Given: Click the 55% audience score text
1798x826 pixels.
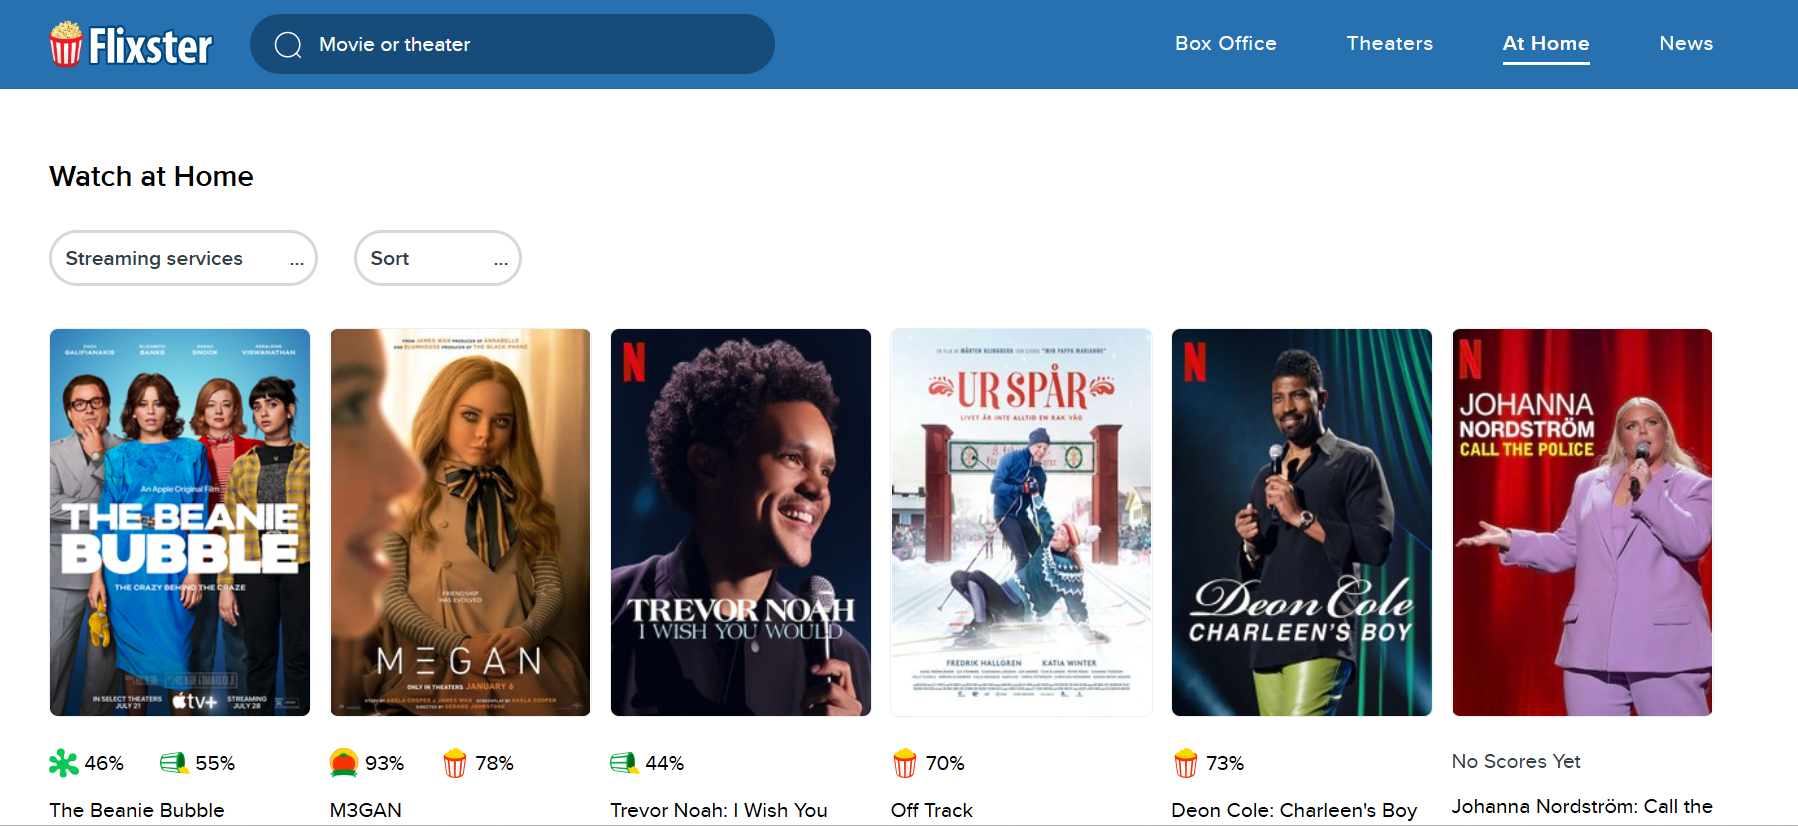Looking at the screenshot, I should (215, 763).
